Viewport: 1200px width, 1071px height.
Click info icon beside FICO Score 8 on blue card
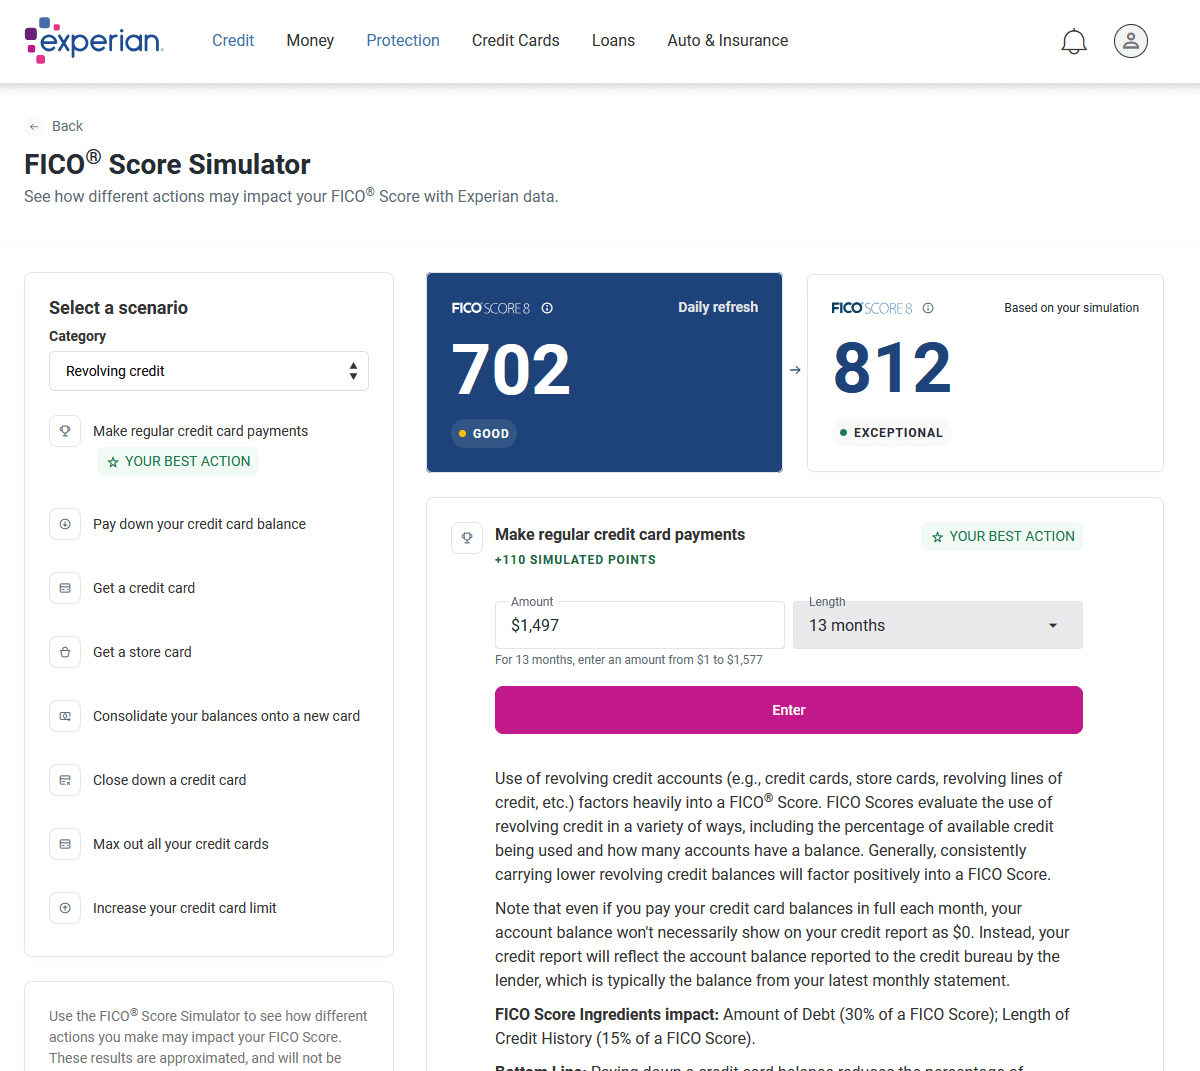[547, 308]
